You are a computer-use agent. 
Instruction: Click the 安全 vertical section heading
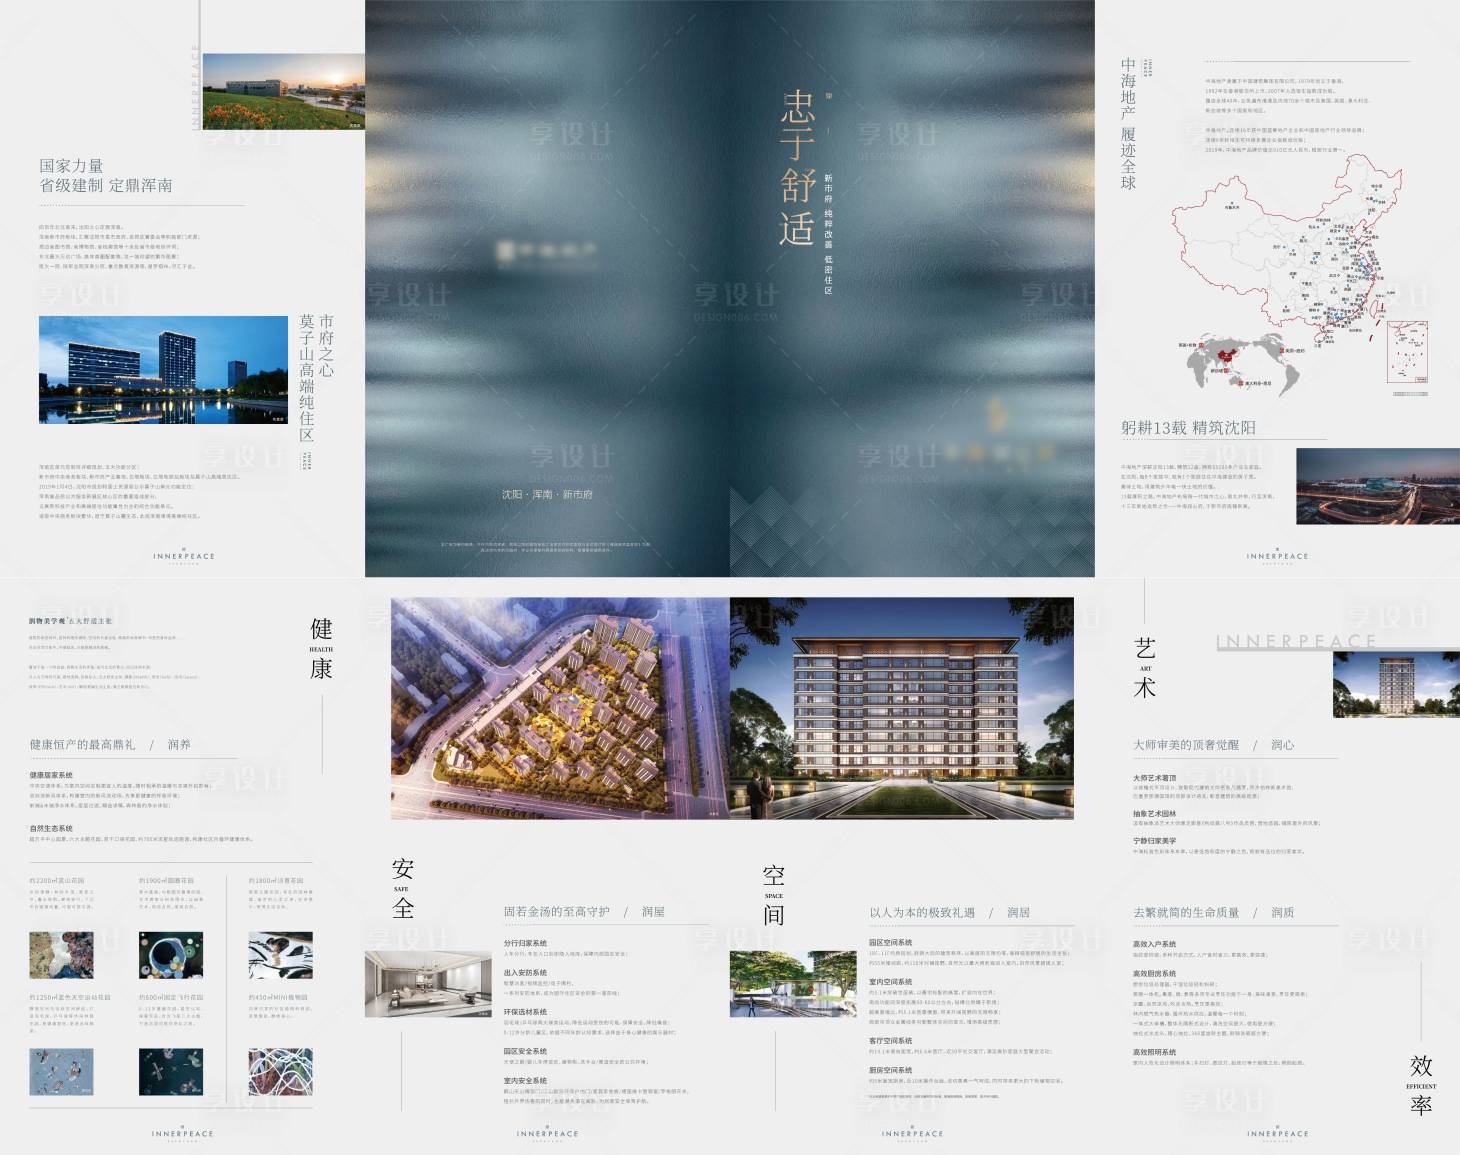tap(402, 888)
